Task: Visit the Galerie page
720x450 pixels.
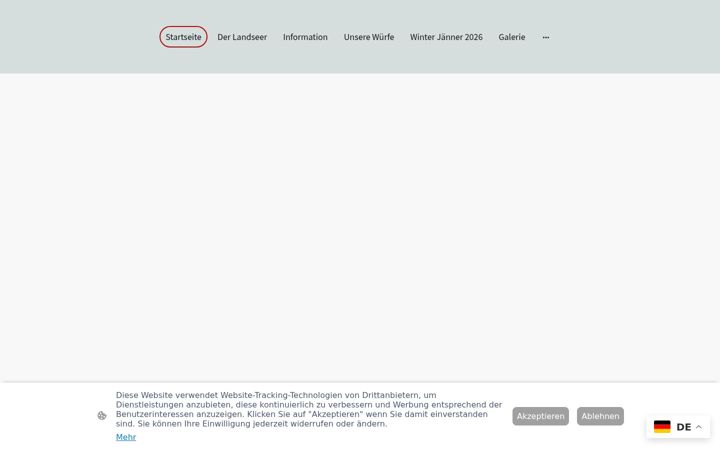Action: pyautogui.click(x=512, y=37)
